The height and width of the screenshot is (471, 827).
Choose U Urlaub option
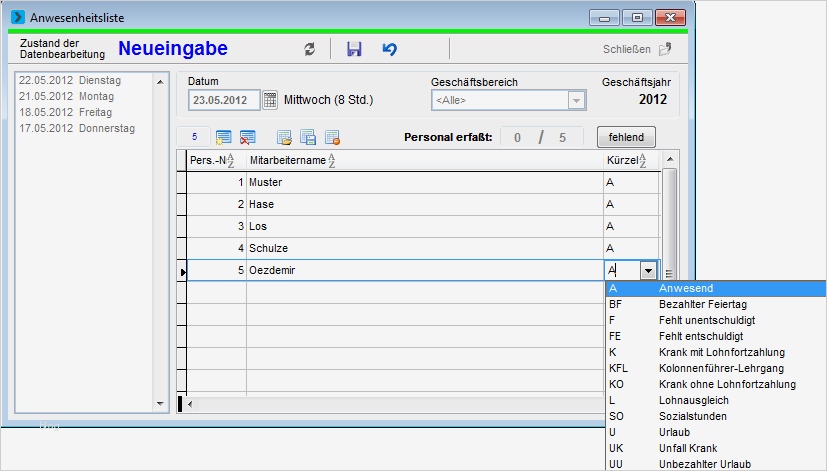click(716, 432)
